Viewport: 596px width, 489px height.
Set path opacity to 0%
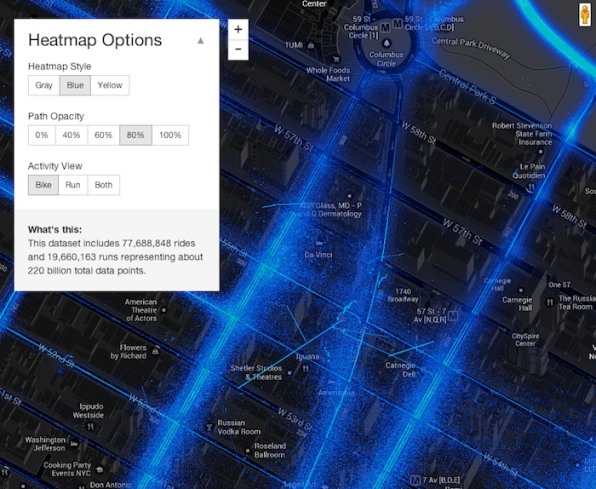pyautogui.click(x=42, y=135)
